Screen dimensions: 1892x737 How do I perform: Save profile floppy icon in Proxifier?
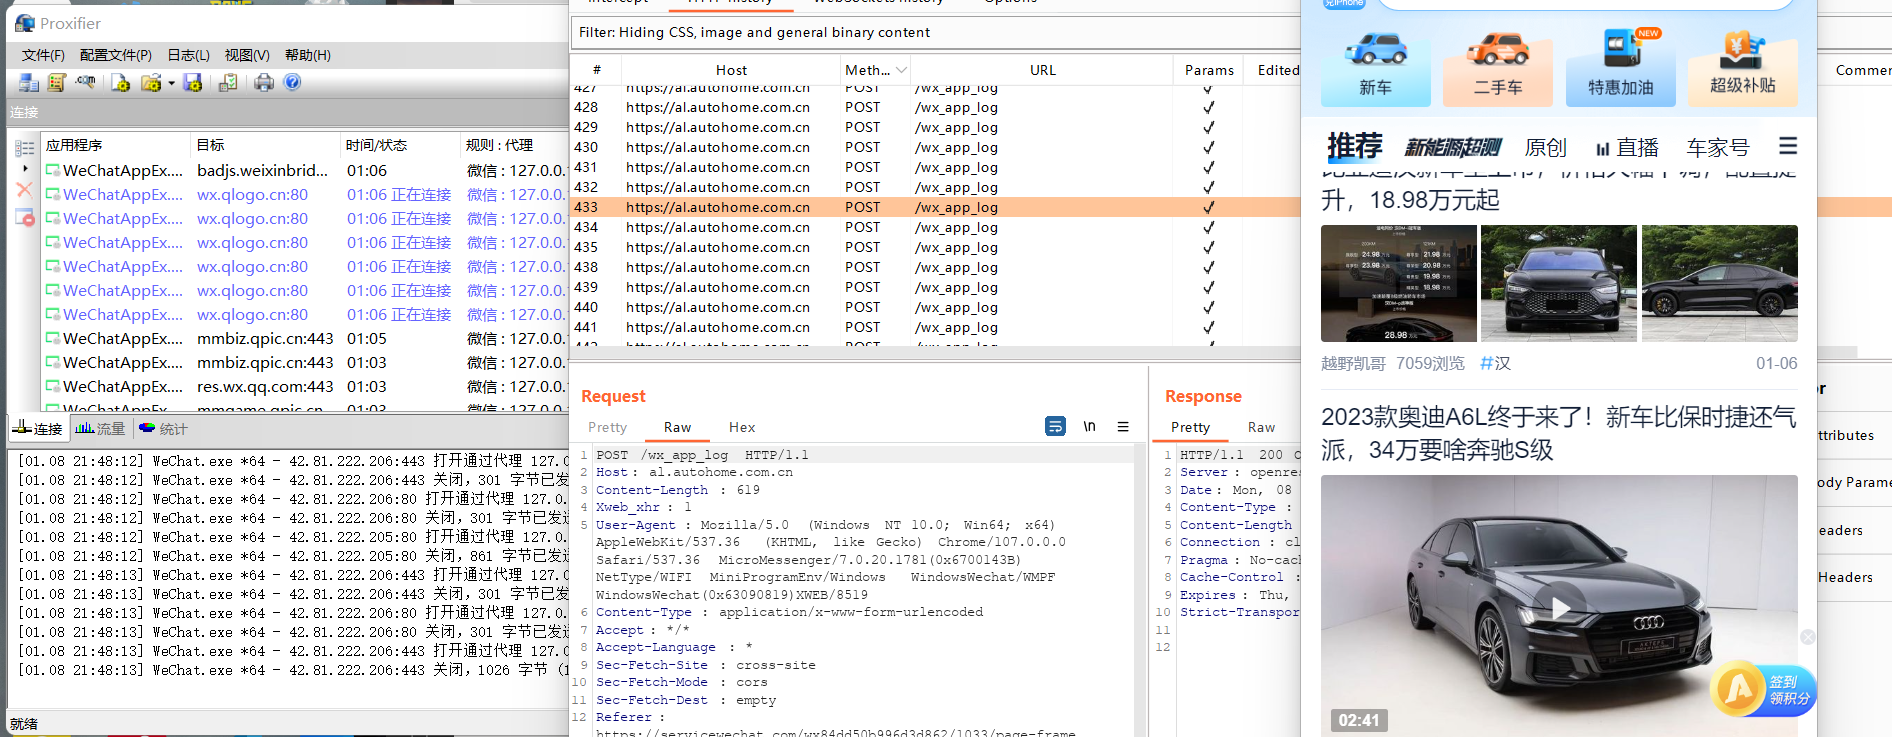193,82
